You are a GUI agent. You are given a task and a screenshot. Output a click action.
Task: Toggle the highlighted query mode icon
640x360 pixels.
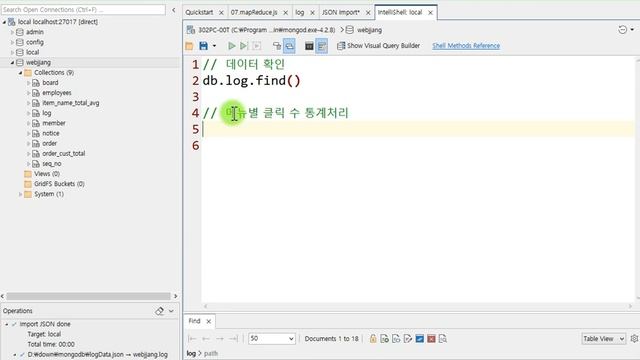coord(289,46)
